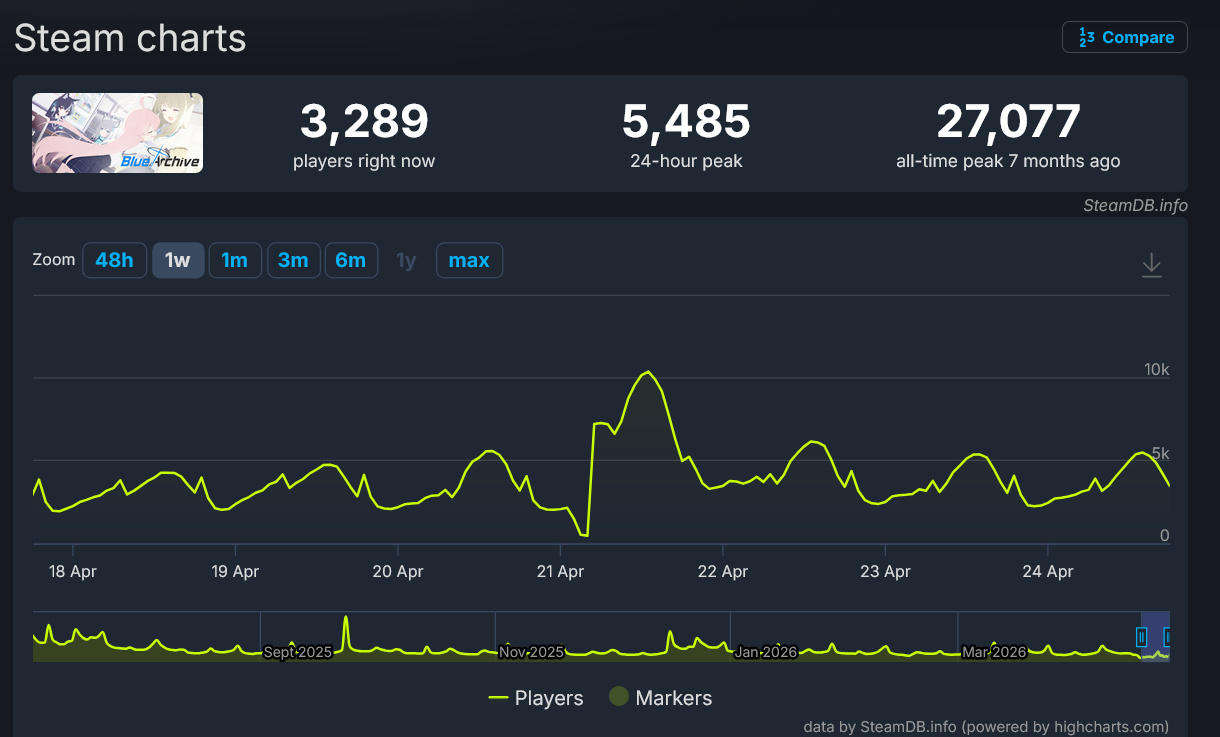Switch zoom to 1m
The image size is (1220, 737).
(235, 261)
